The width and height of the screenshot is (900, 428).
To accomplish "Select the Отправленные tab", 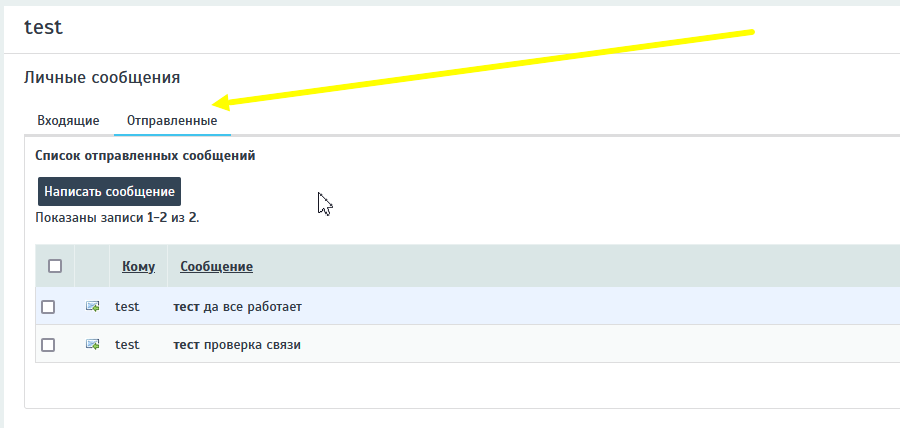I will tap(172, 121).
